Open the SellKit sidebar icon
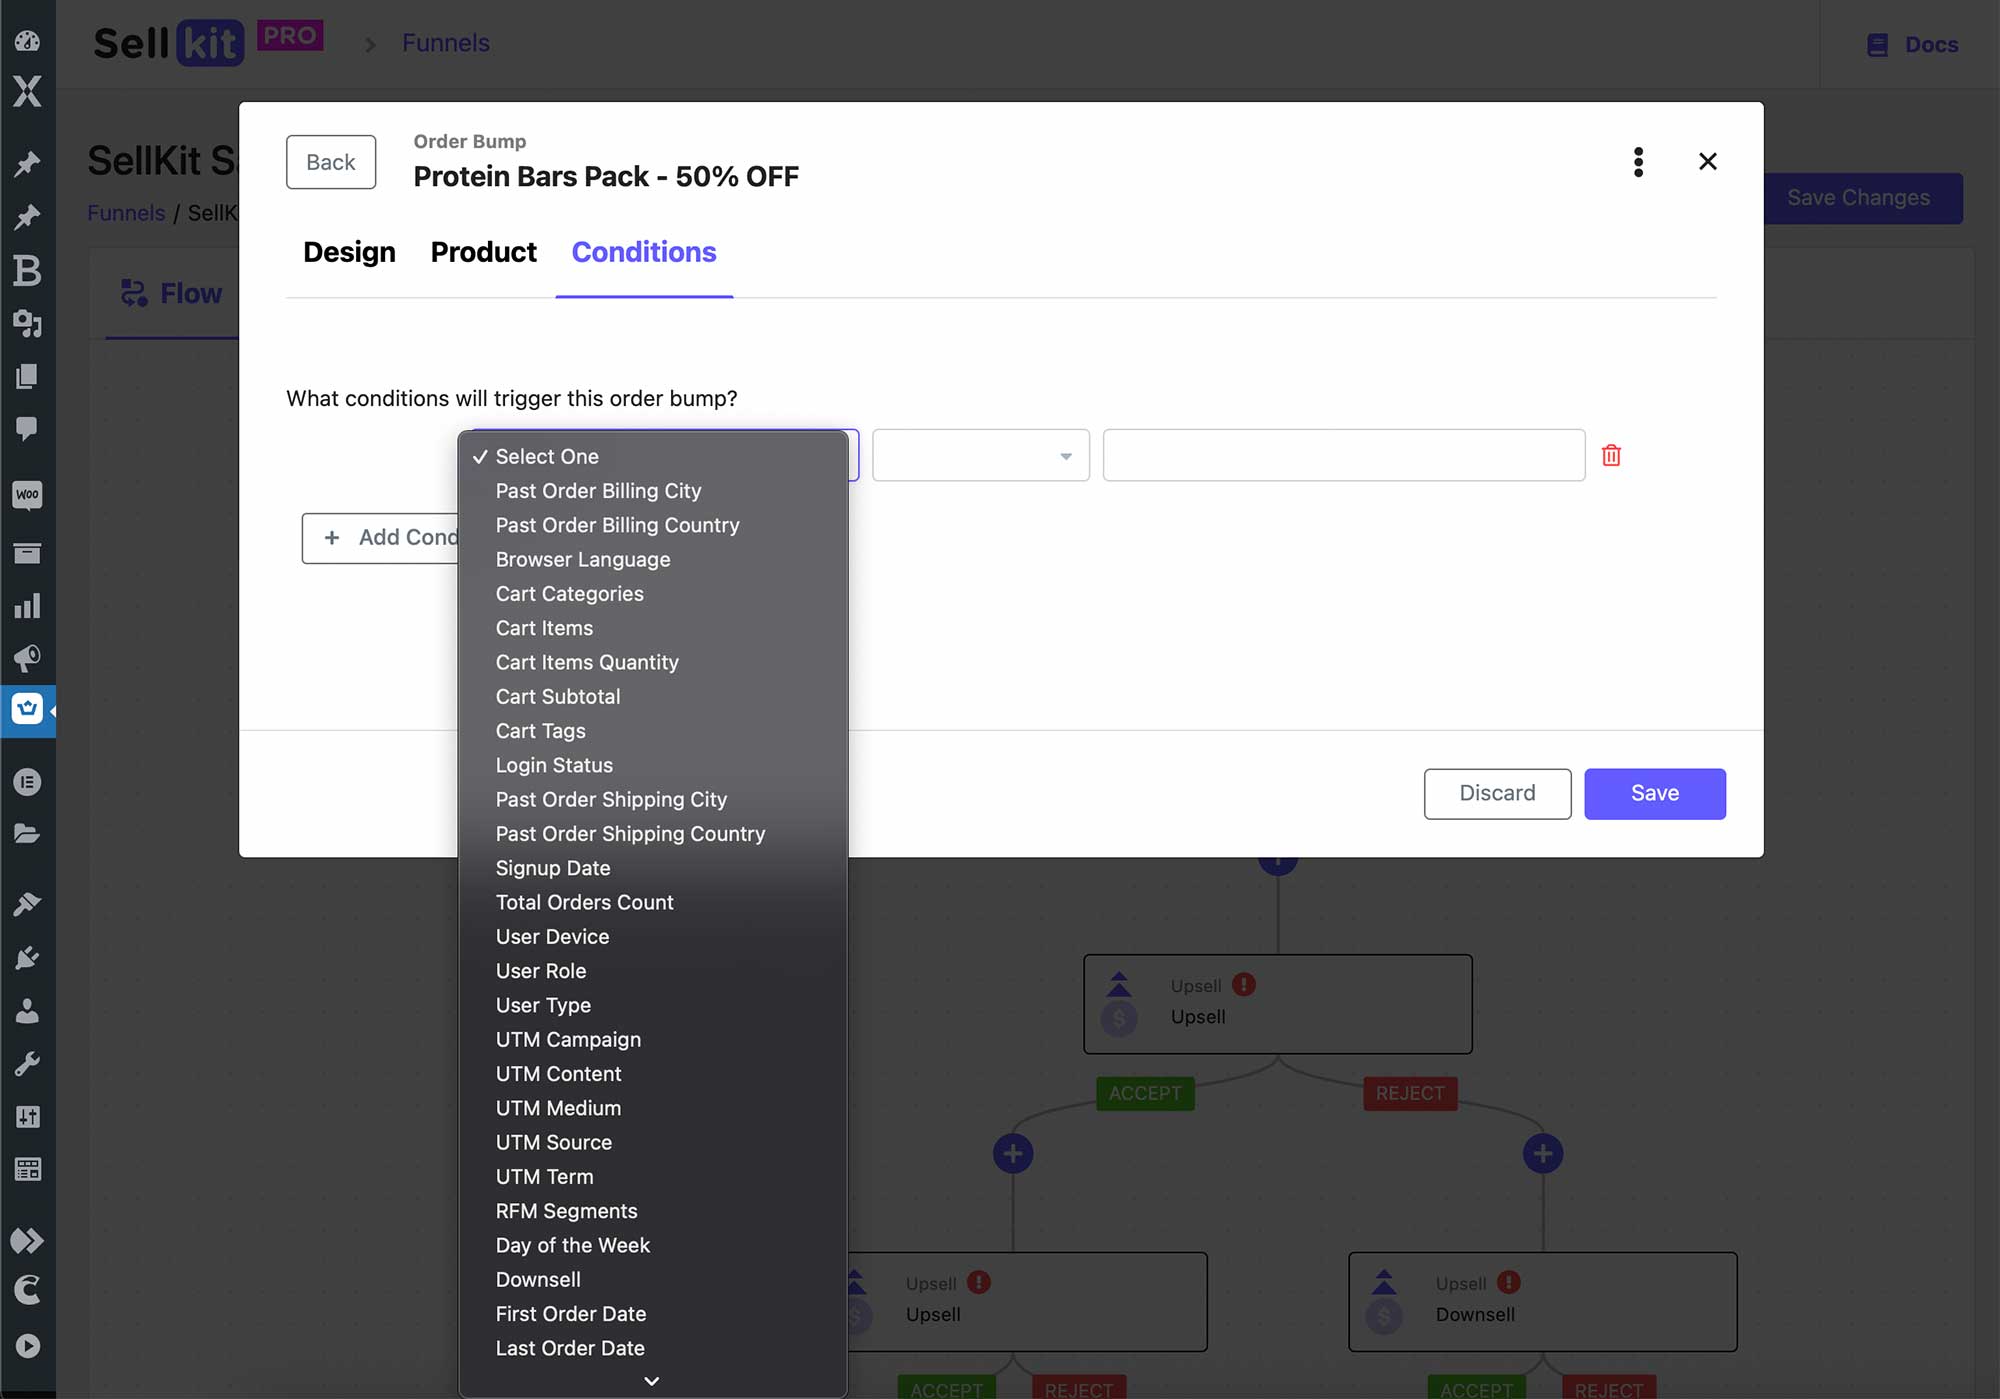 tap(27, 710)
